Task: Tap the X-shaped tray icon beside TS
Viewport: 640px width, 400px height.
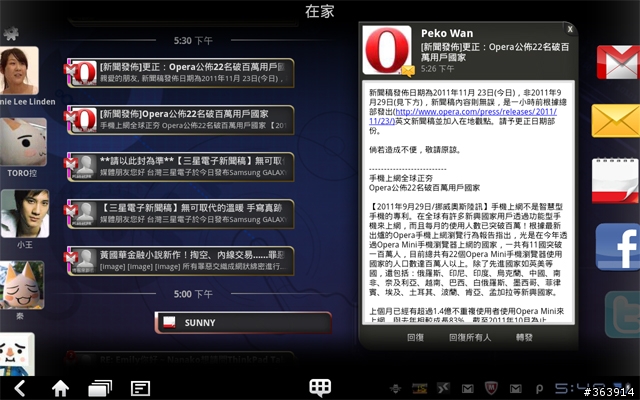Action: (x=443, y=388)
